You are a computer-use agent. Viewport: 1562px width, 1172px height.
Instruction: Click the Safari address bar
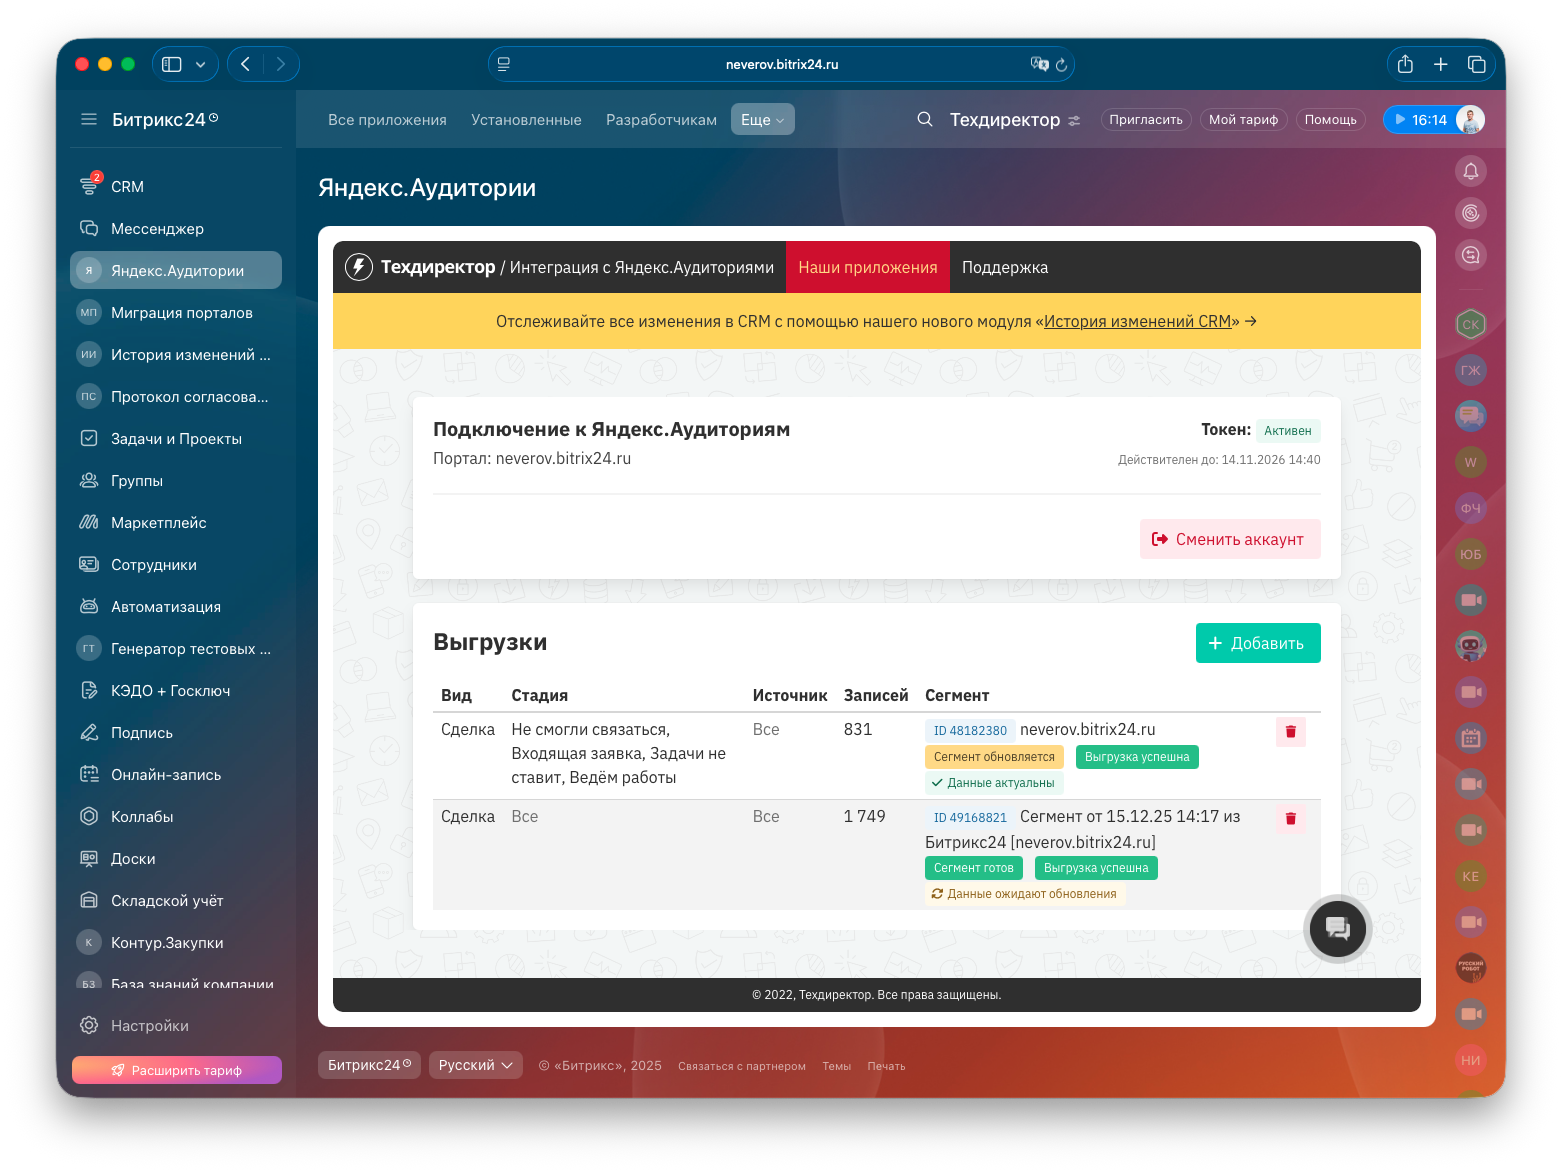[781, 64]
